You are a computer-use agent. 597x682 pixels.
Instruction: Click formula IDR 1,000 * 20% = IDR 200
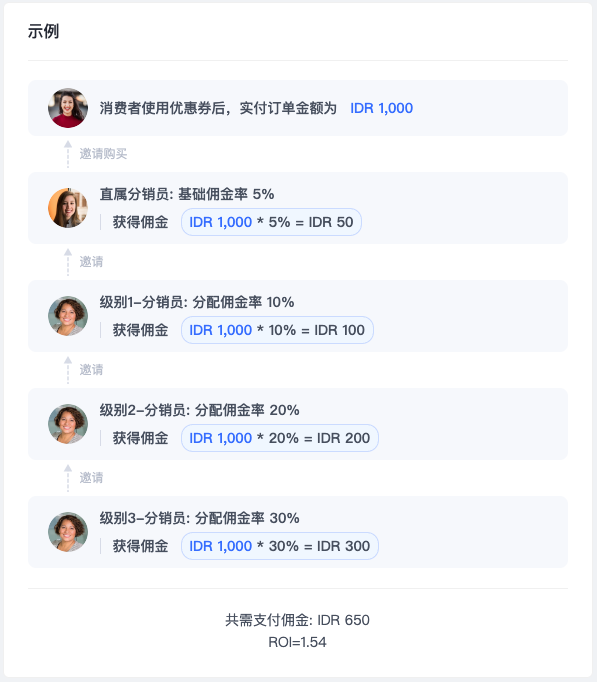point(280,438)
